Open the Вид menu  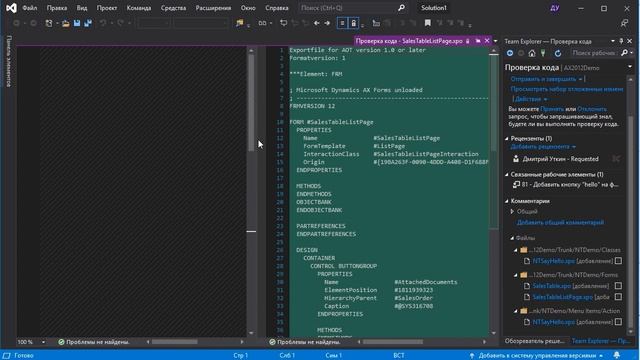[x=82, y=8]
